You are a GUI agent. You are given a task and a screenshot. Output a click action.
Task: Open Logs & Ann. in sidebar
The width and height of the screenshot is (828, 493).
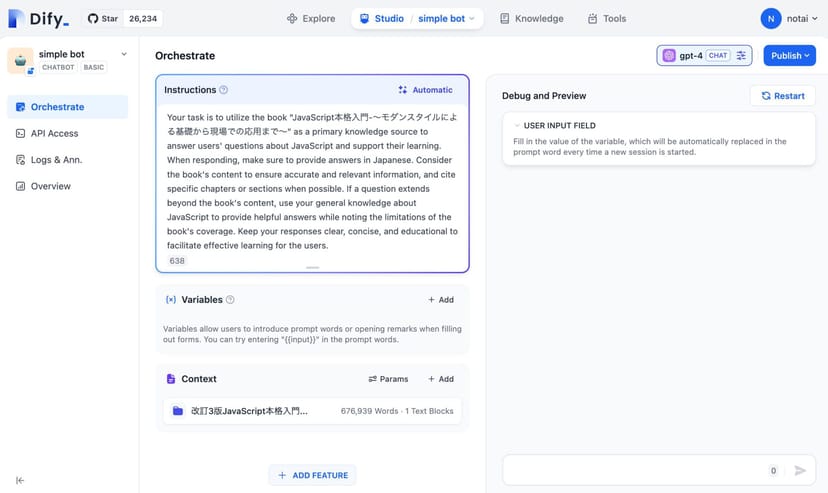pos(55,160)
